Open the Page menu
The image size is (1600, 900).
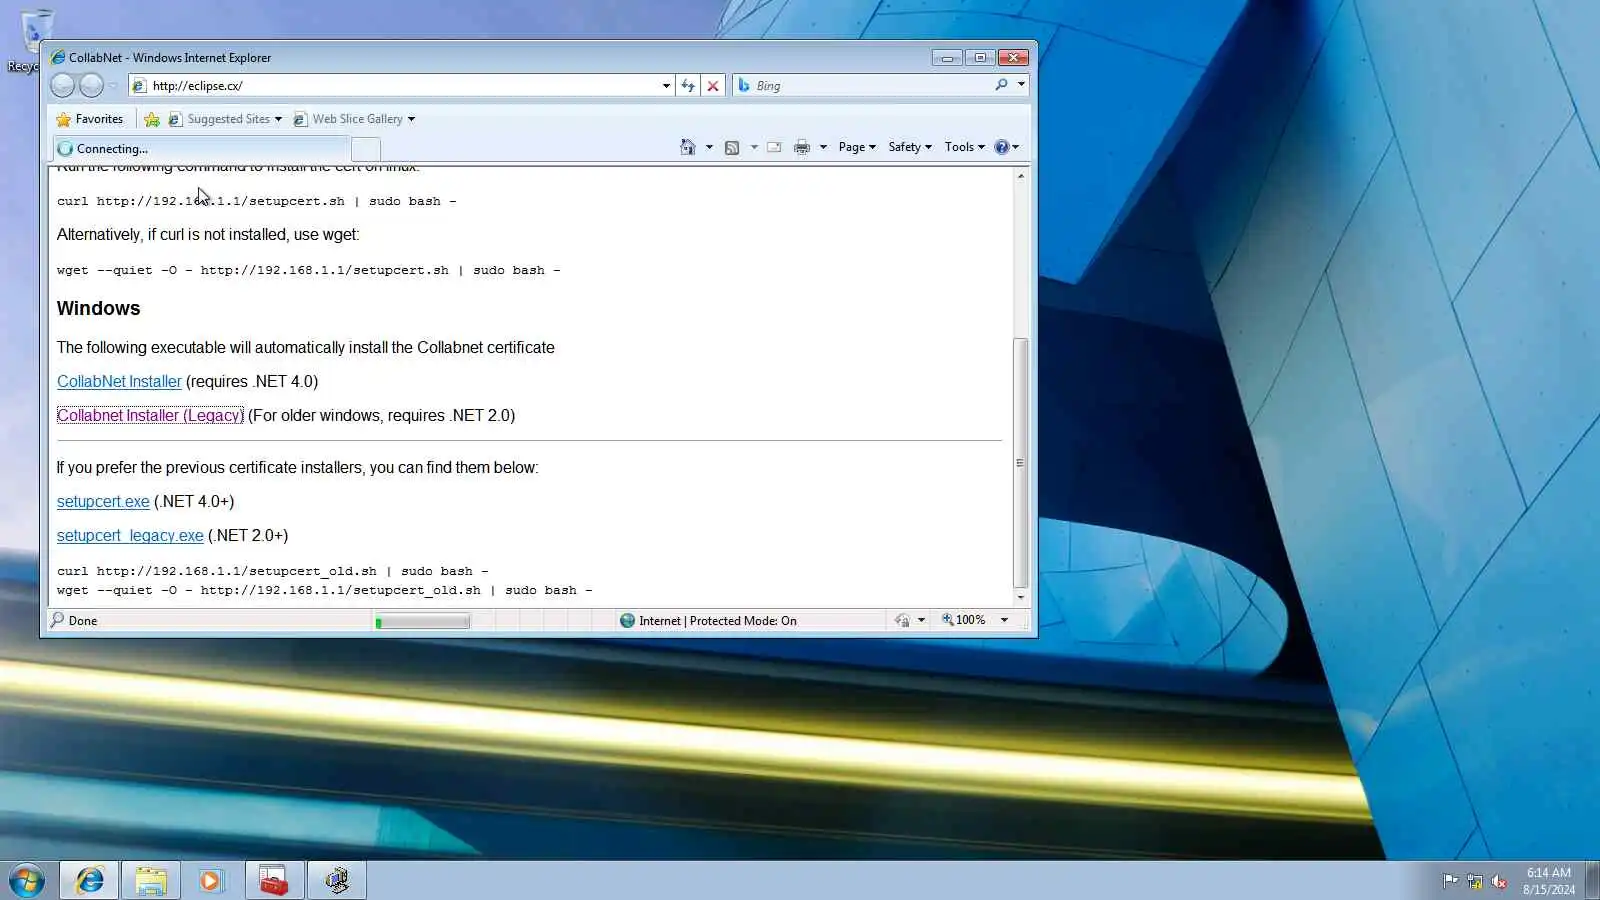tap(857, 147)
